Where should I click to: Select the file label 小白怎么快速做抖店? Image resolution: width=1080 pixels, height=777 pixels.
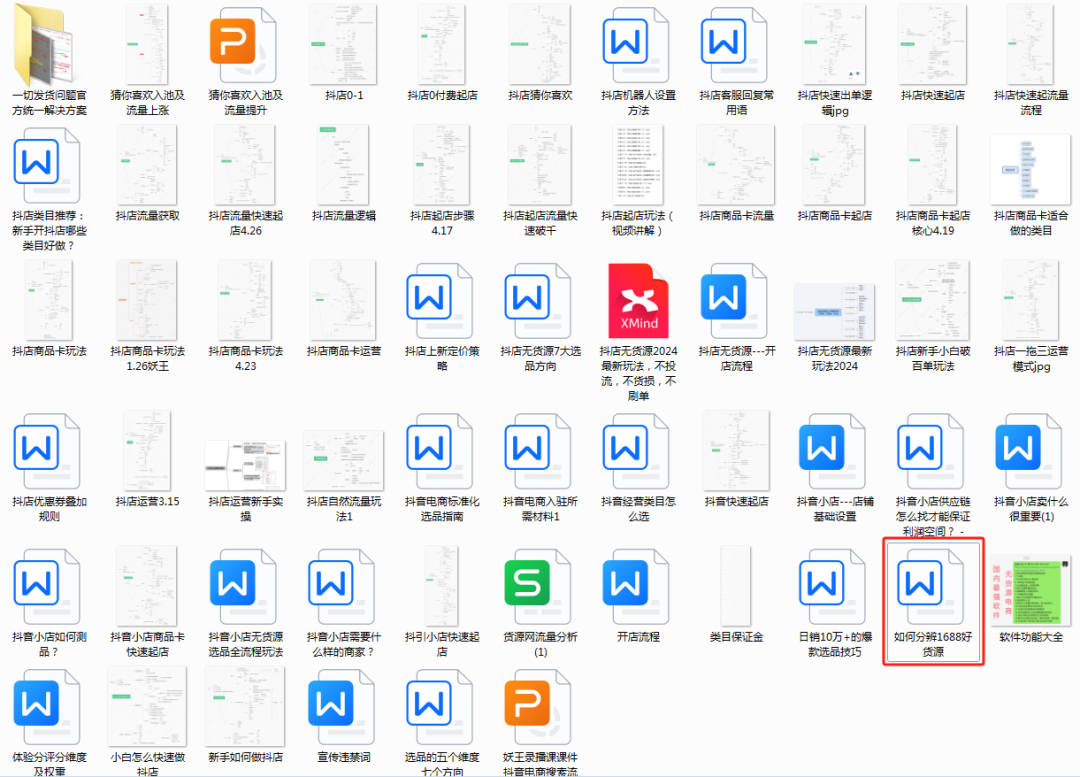(147, 764)
